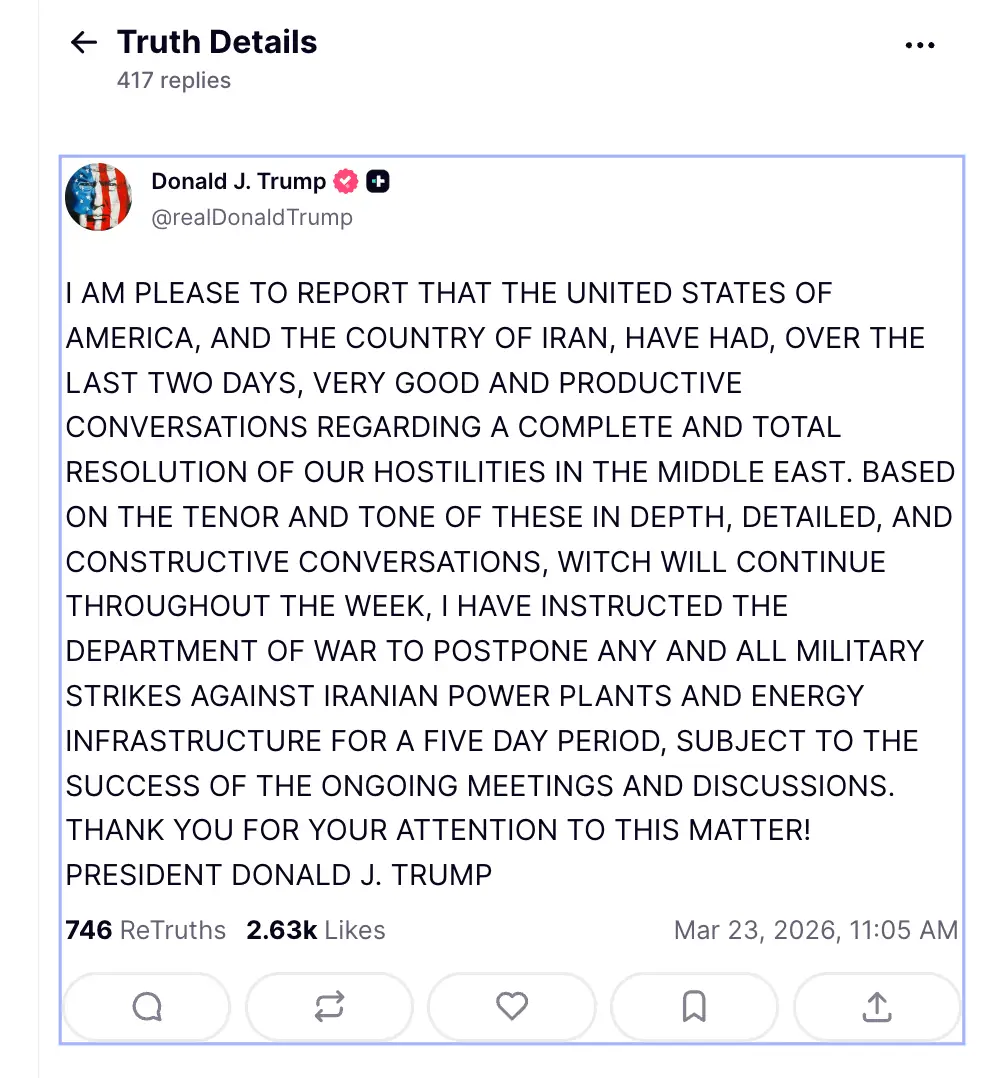Like the post using the heart icon
The image size is (984, 1078).
(x=512, y=1007)
